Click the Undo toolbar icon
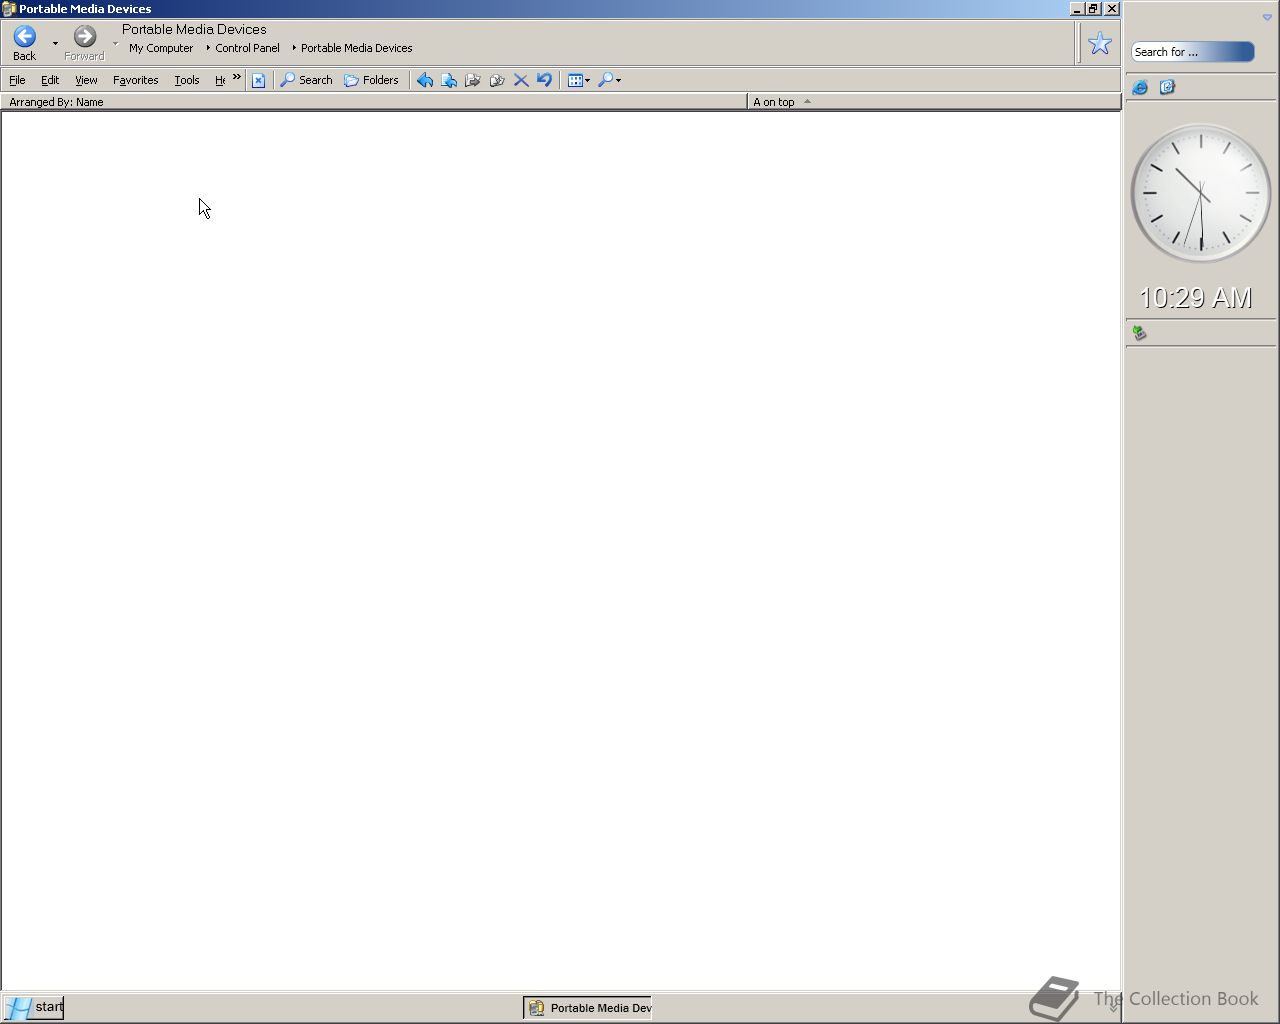The image size is (1280, 1024). click(544, 80)
